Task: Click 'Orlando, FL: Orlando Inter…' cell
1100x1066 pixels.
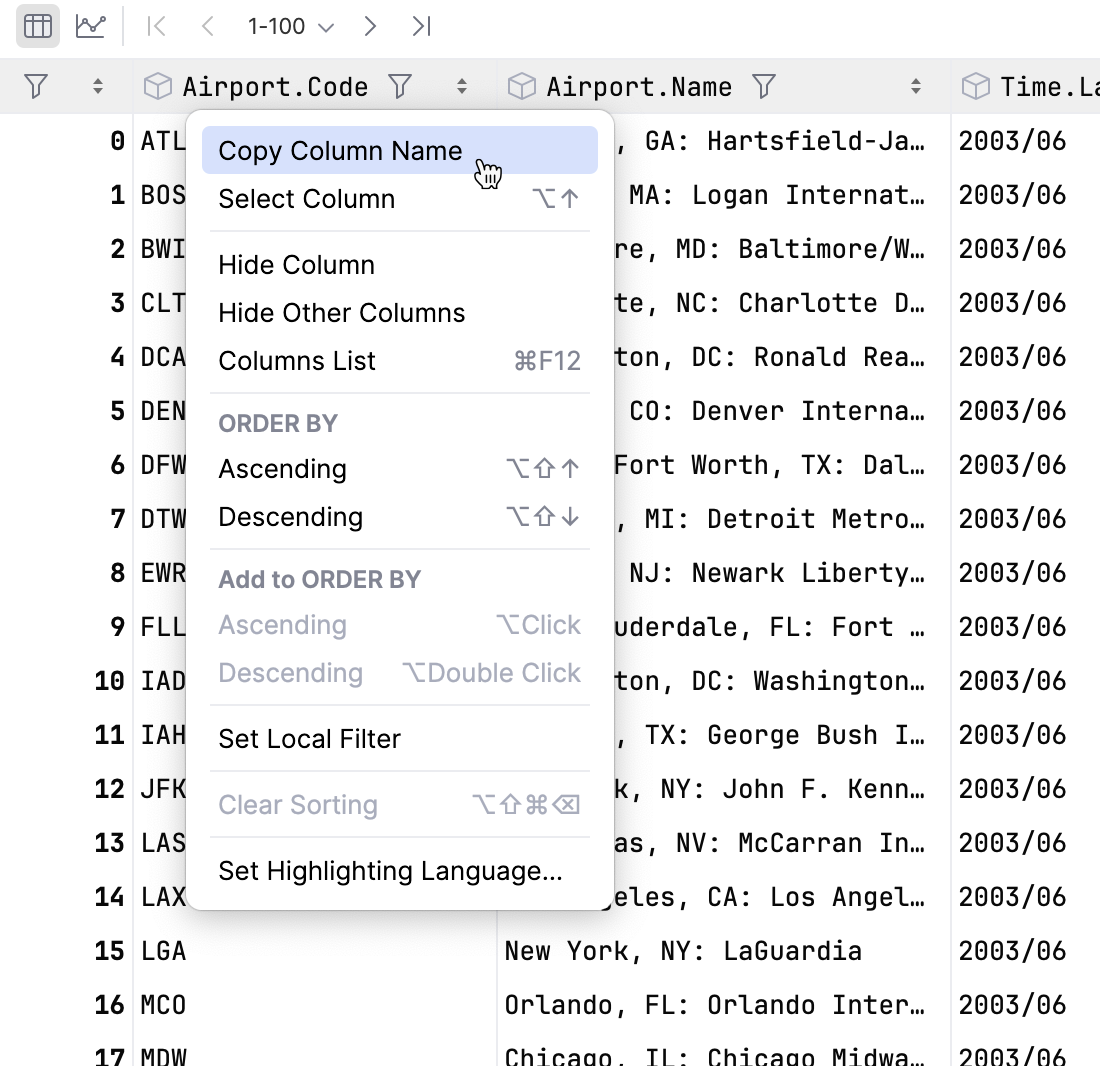Action: click(x=723, y=1005)
